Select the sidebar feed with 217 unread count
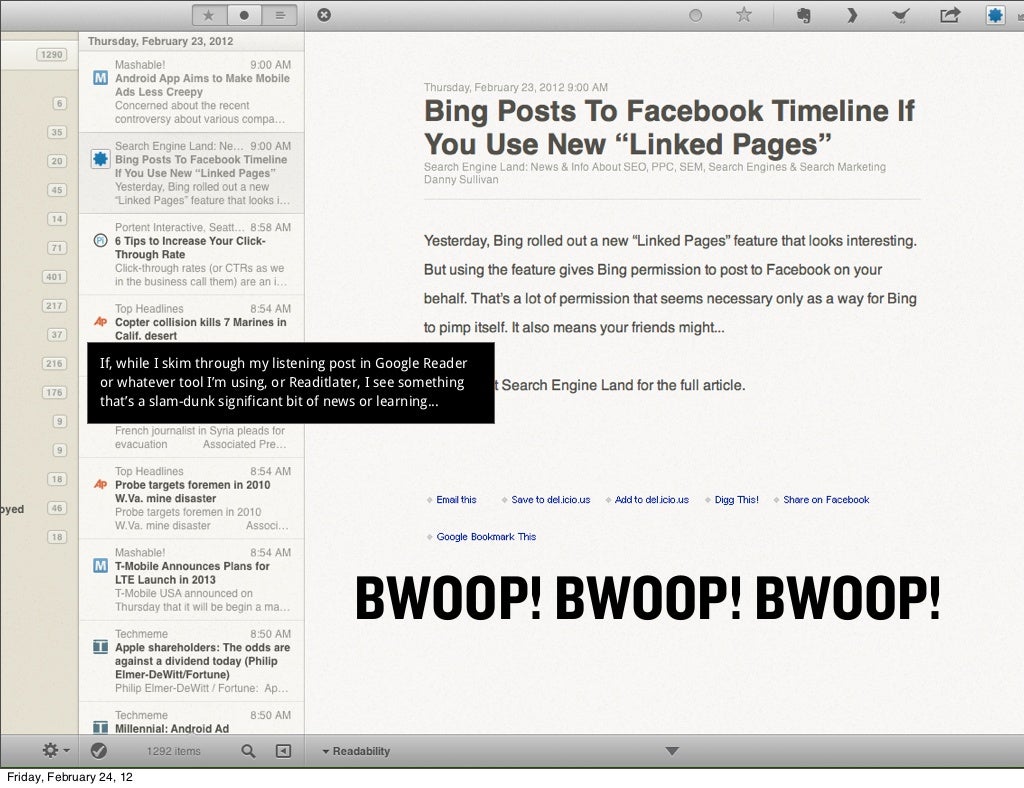 tap(54, 306)
